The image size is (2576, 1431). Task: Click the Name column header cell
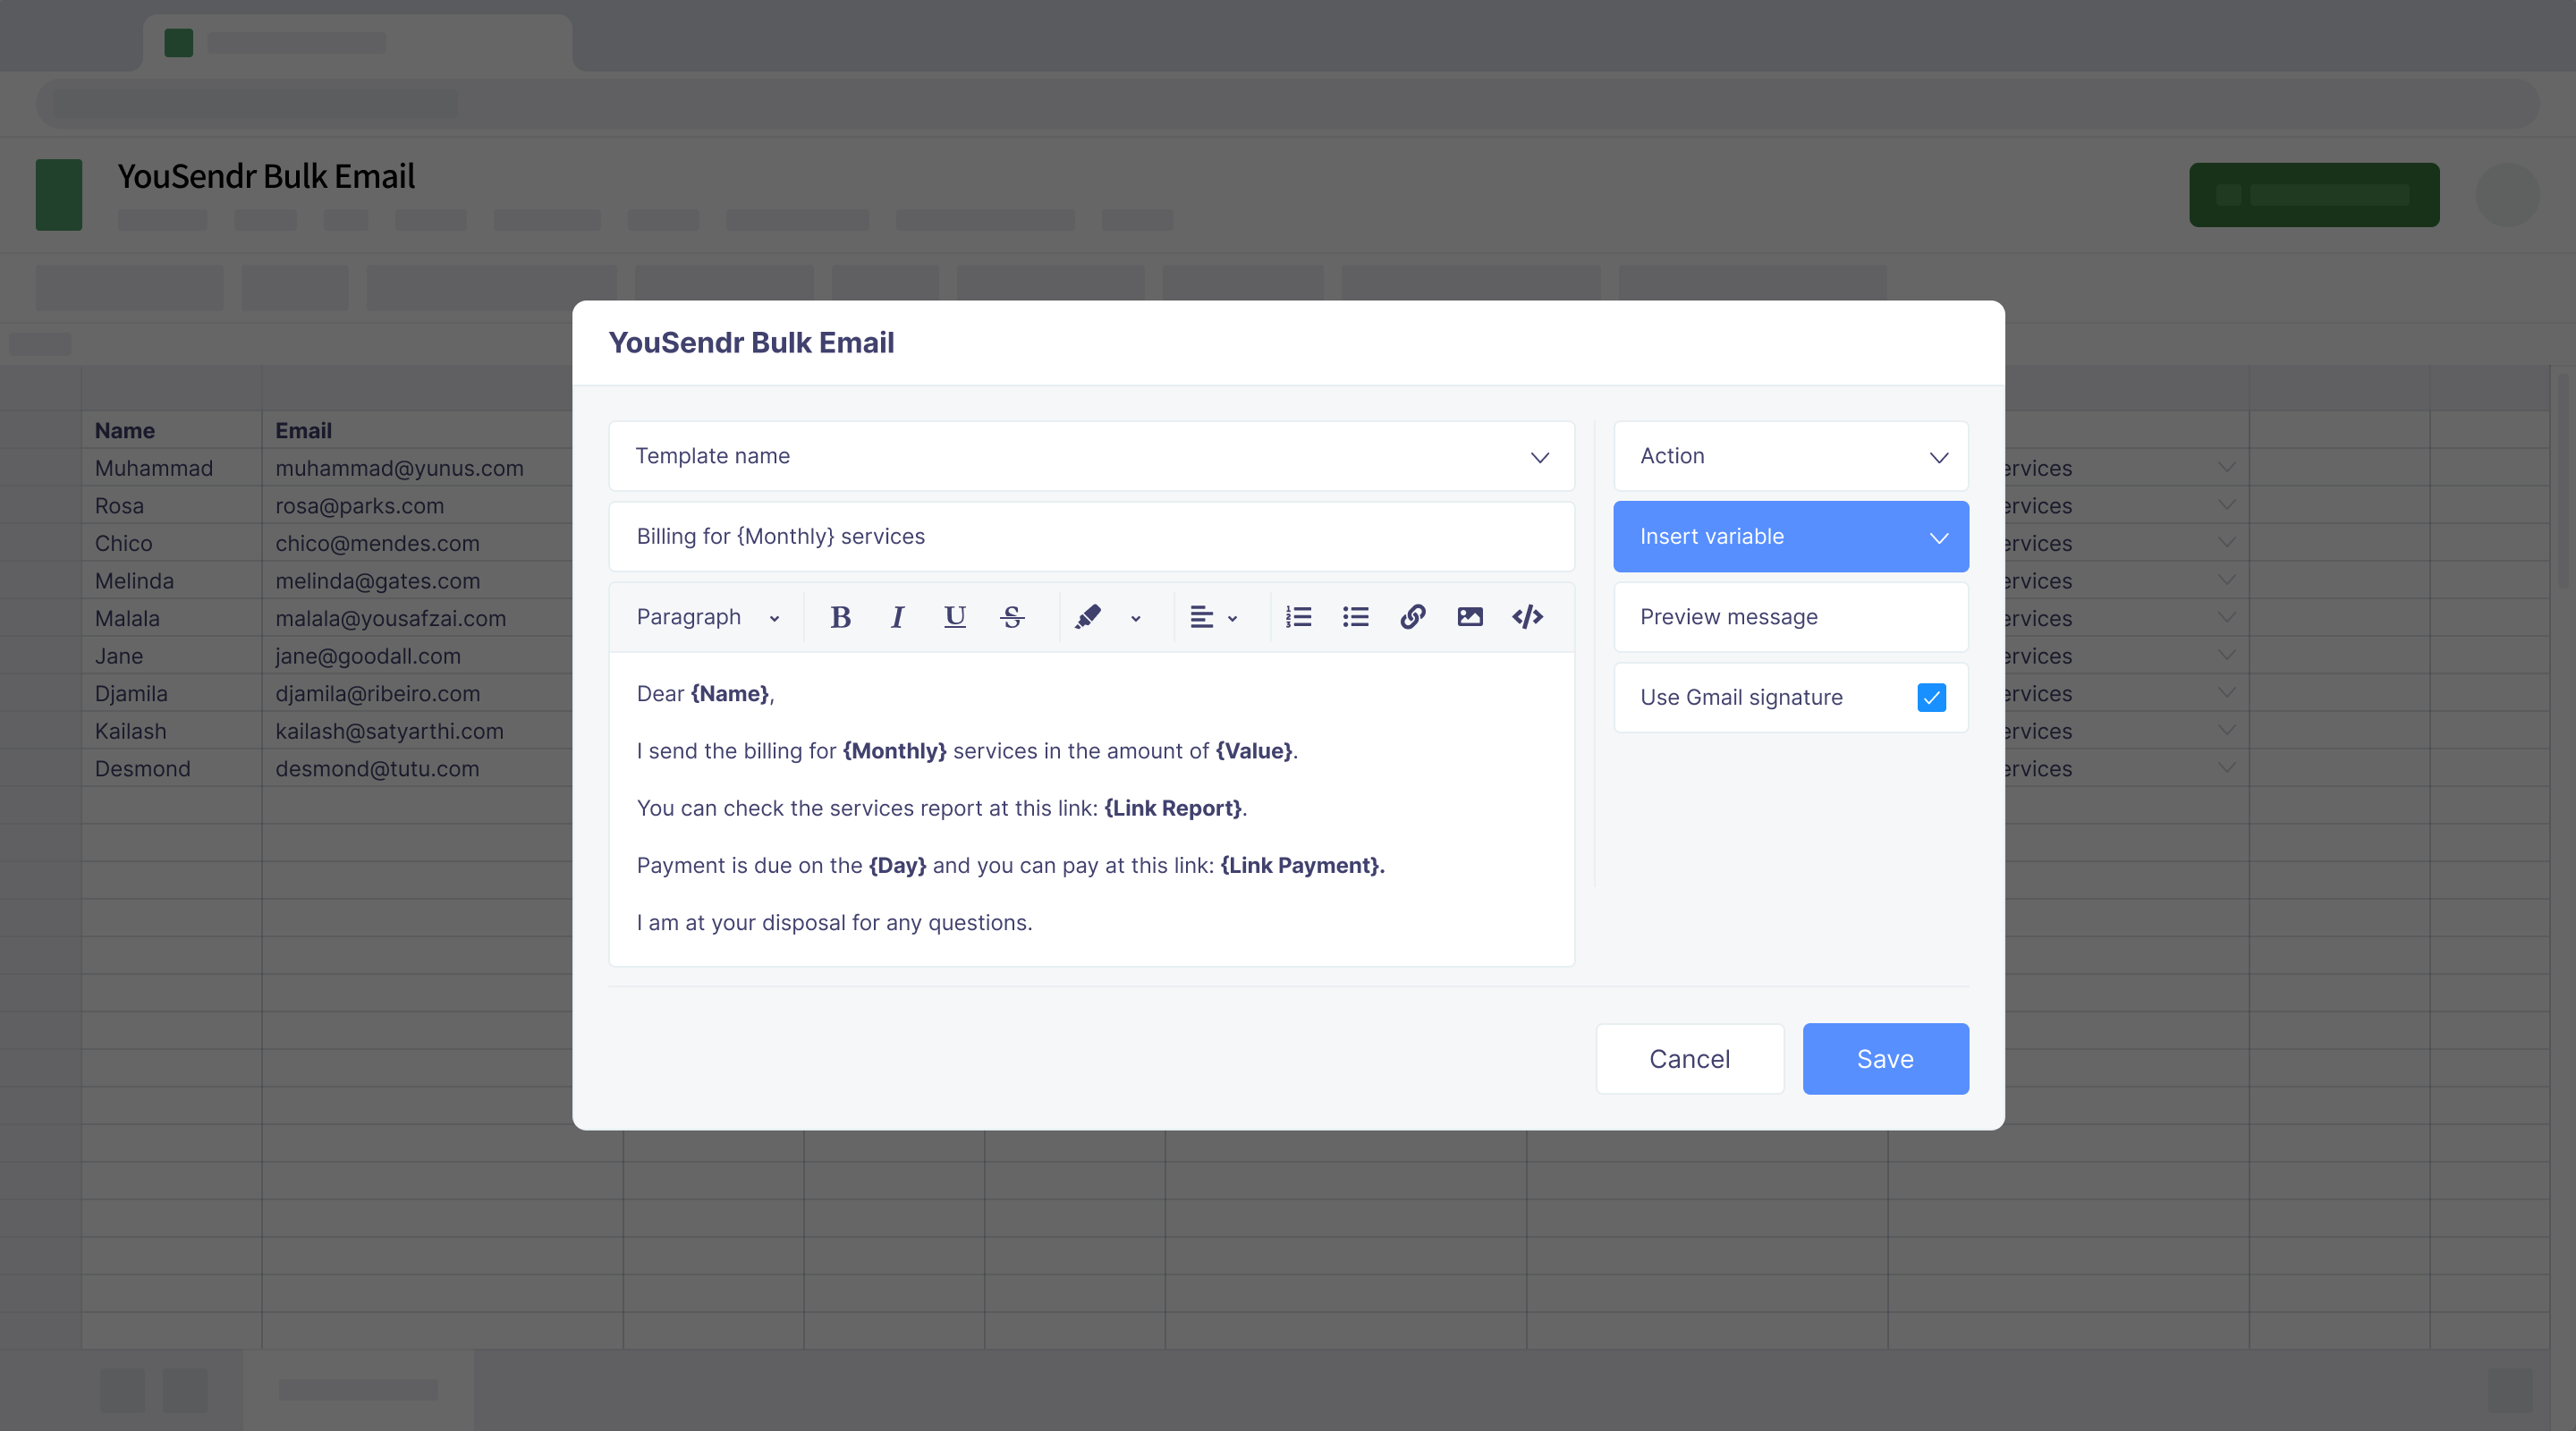pyautogui.click(x=171, y=431)
